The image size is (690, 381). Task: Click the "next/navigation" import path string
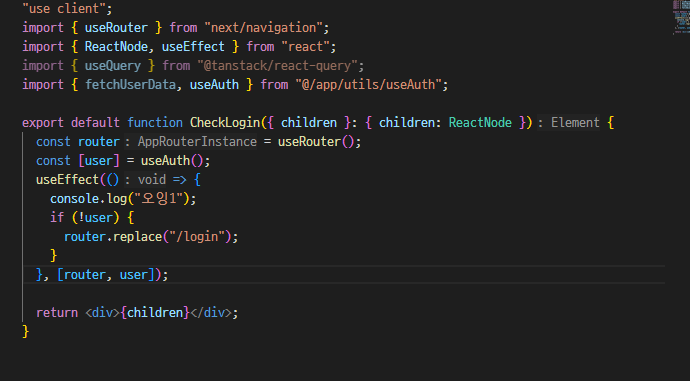coord(264,28)
